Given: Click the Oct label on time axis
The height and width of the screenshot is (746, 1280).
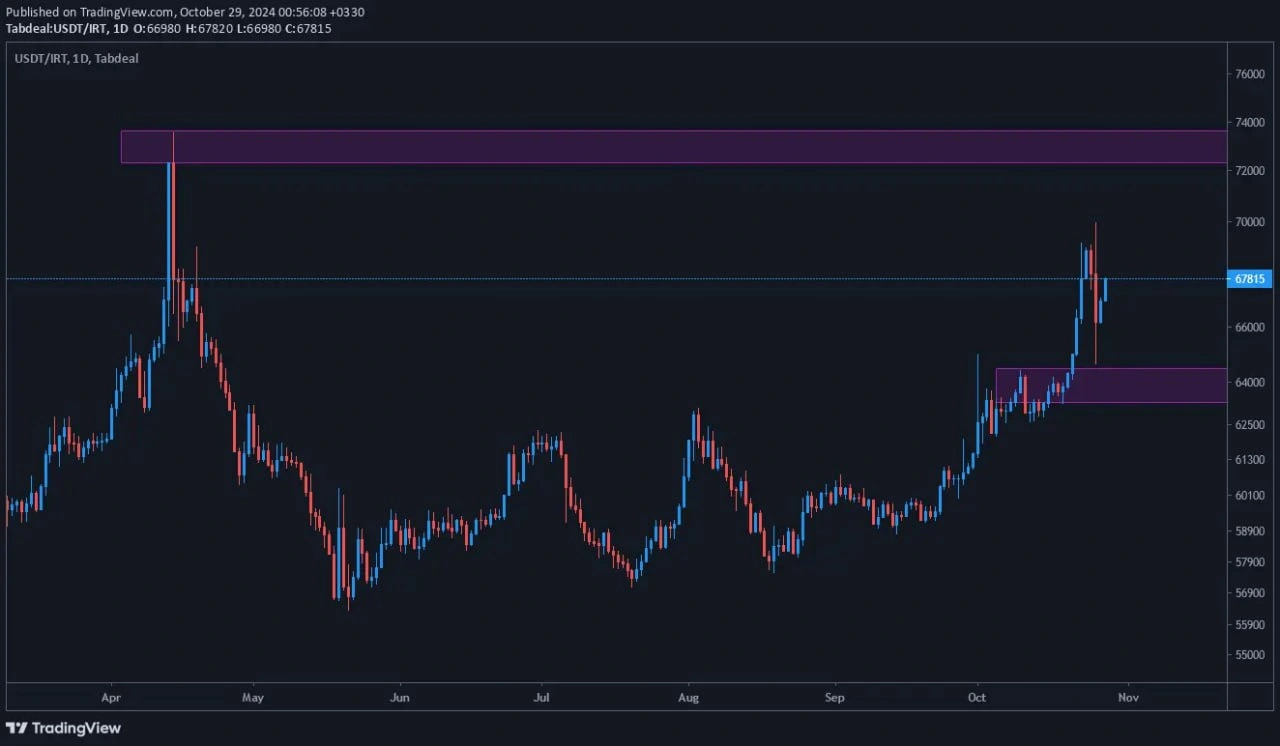Looking at the screenshot, I should coord(975,697).
